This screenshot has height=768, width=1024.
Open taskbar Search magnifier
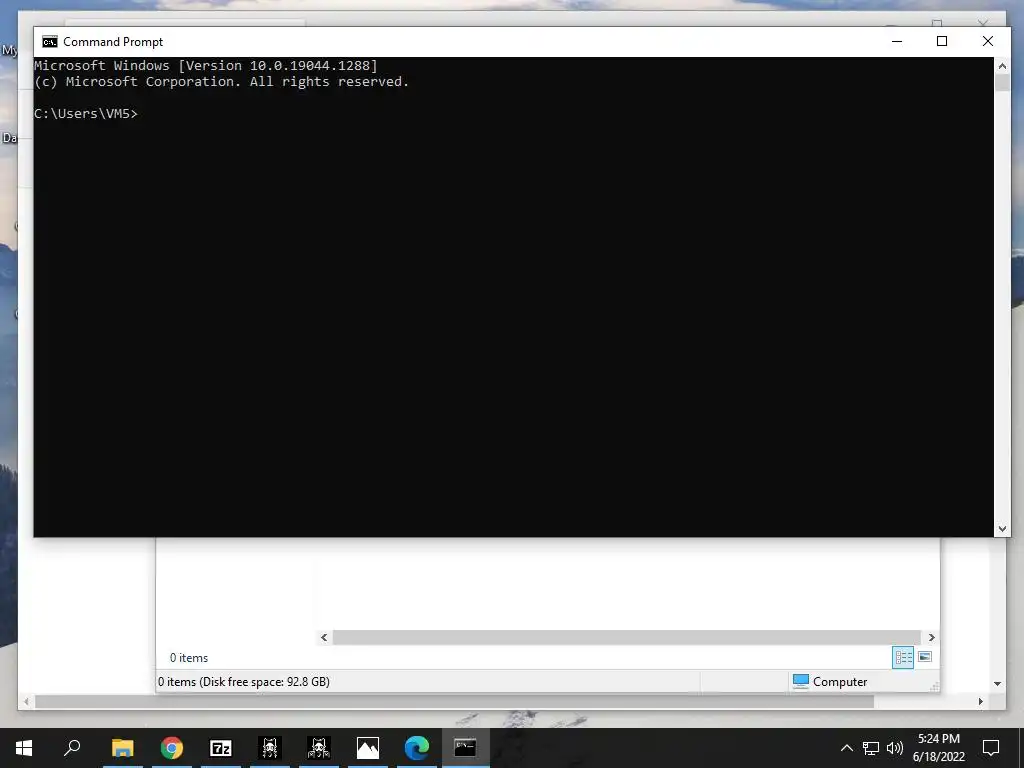point(72,748)
